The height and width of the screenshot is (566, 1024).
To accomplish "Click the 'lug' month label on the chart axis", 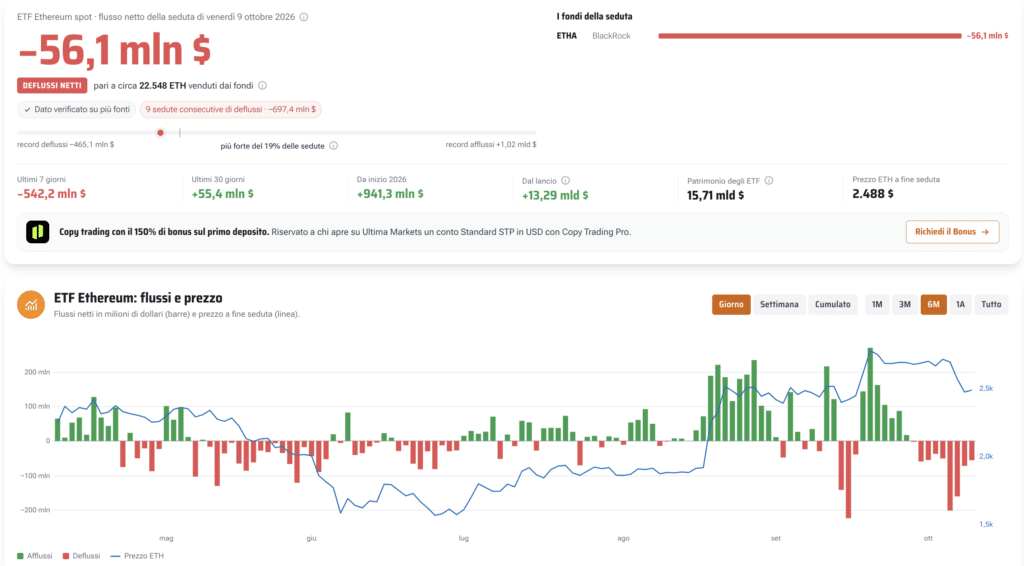I will click(464, 539).
